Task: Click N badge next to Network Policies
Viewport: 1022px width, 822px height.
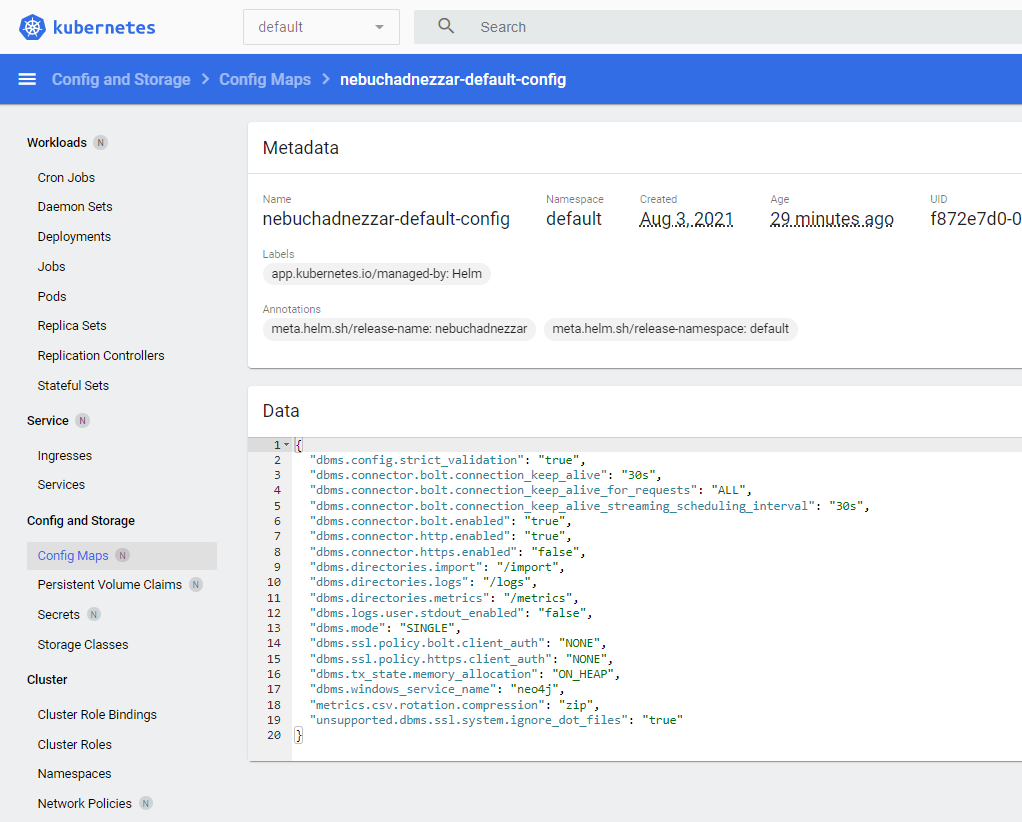Action: [x=146, y=804]
